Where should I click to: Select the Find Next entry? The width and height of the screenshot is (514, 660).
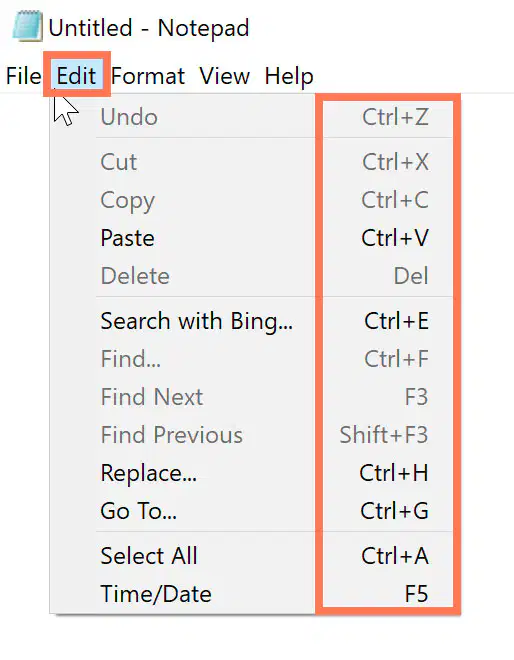point(255,397)
